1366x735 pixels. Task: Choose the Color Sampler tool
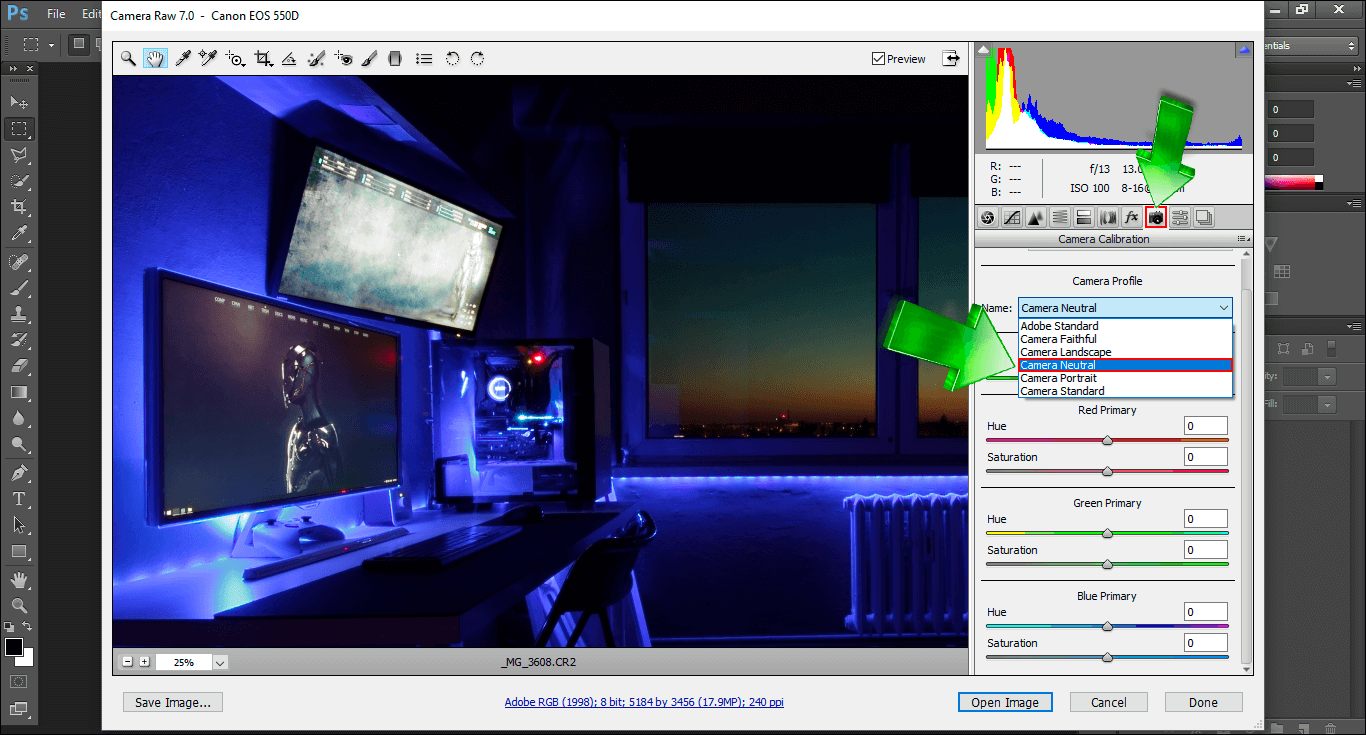(x=208, y=59)
